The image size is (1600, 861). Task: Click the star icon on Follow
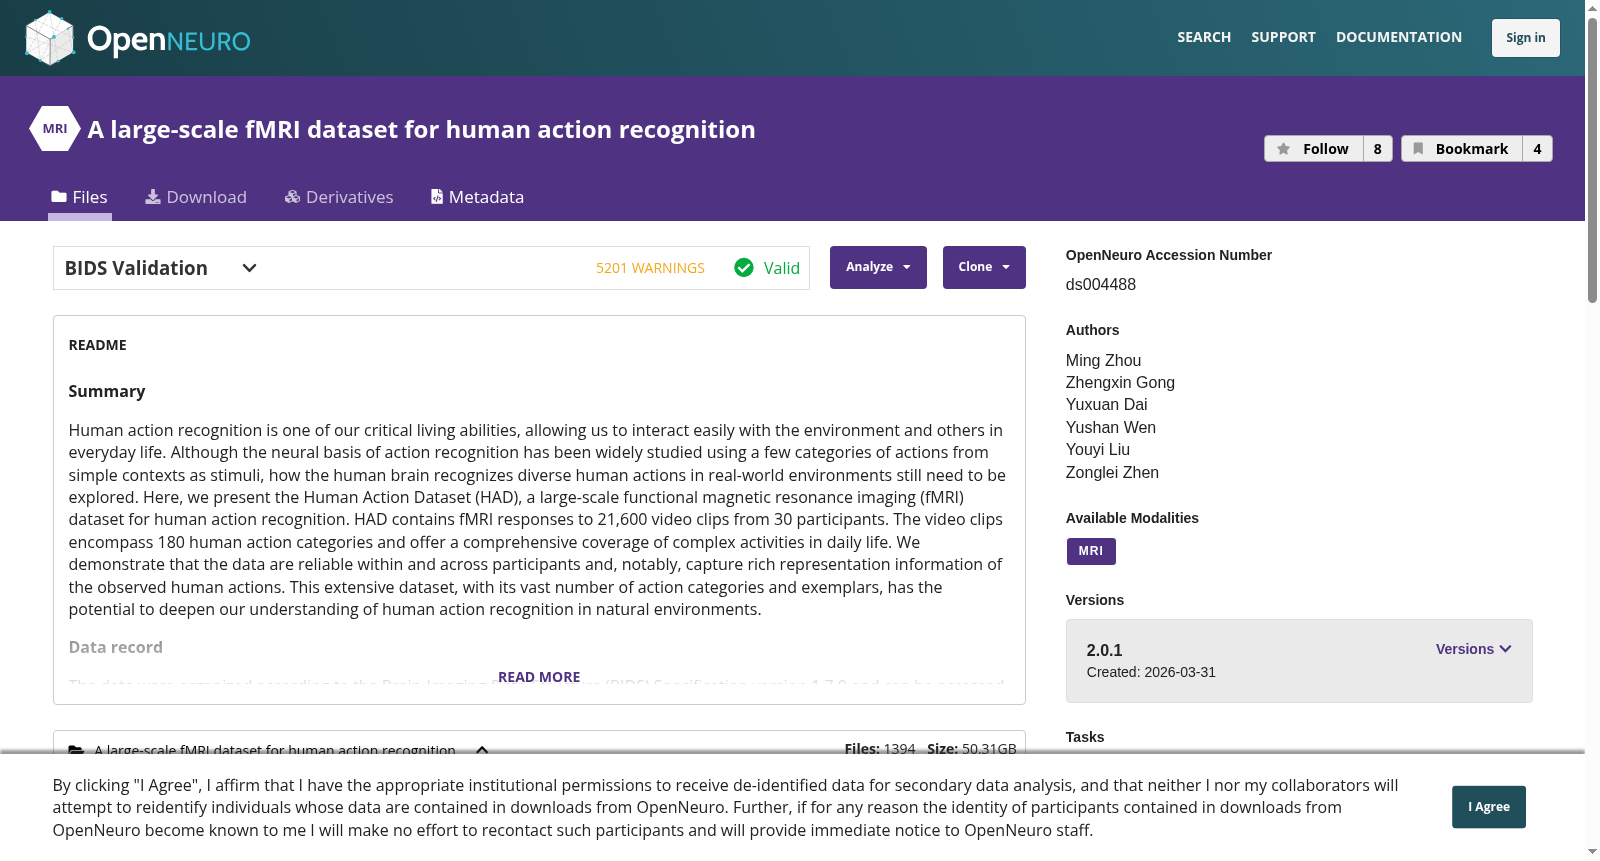[x=1284, y=149]
